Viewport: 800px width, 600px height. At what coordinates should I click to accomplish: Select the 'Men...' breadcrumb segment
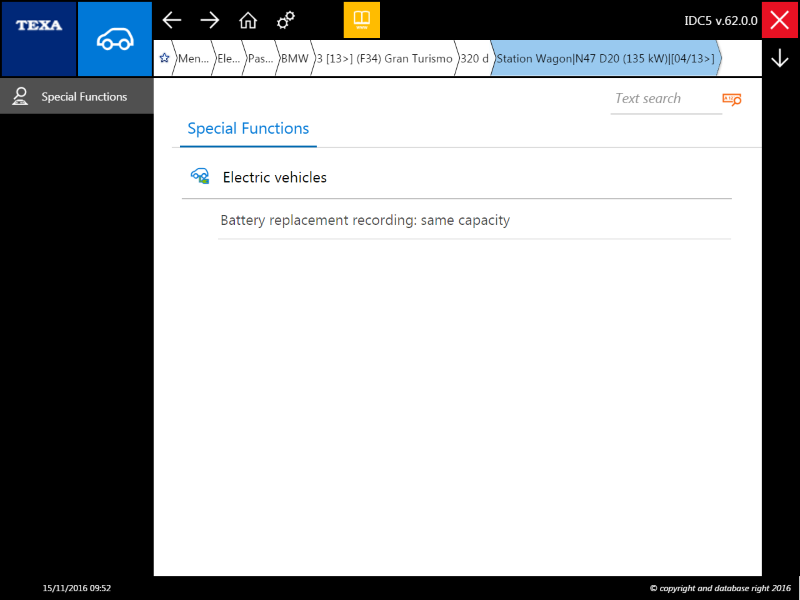[193, 58]
